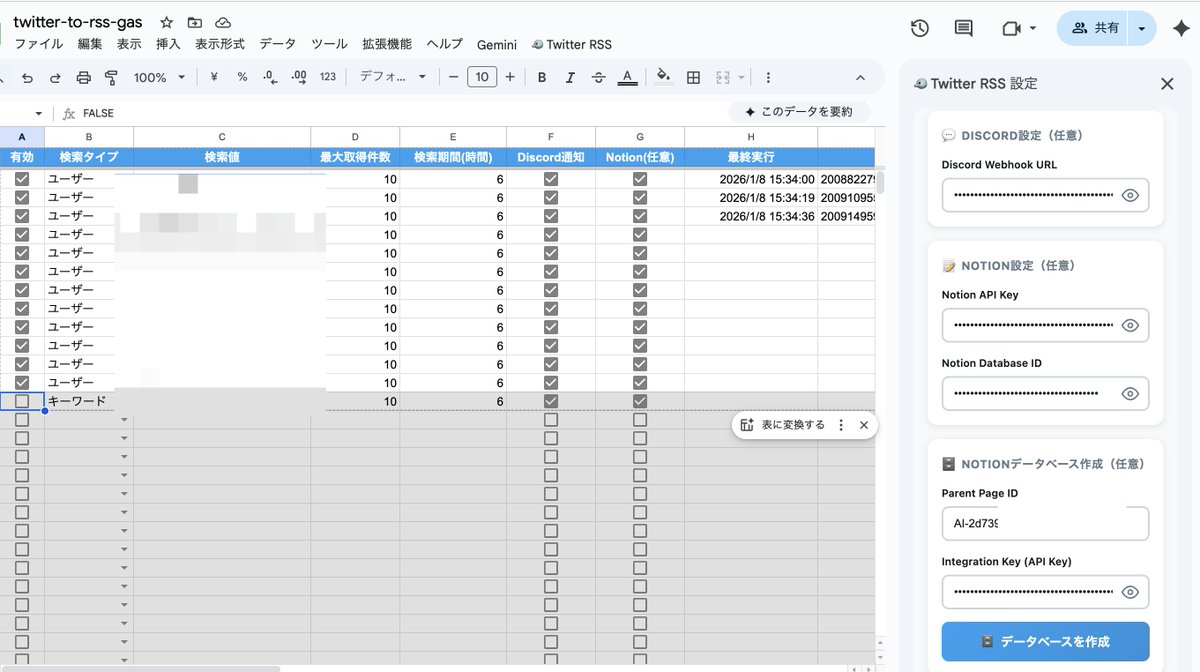Open the ファイル menu
This screenshot has height=672, width=1200.
[x=38, y=44]
